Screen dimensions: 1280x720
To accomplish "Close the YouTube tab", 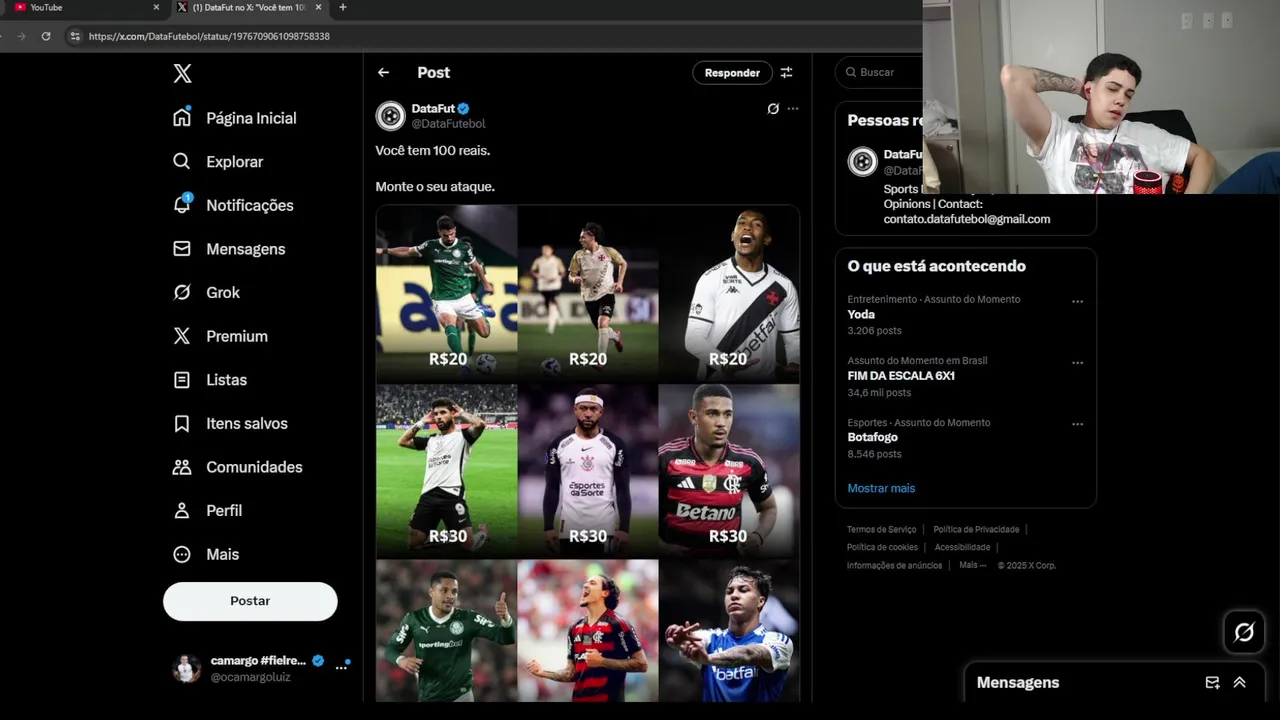I will (x=156, y=7).
